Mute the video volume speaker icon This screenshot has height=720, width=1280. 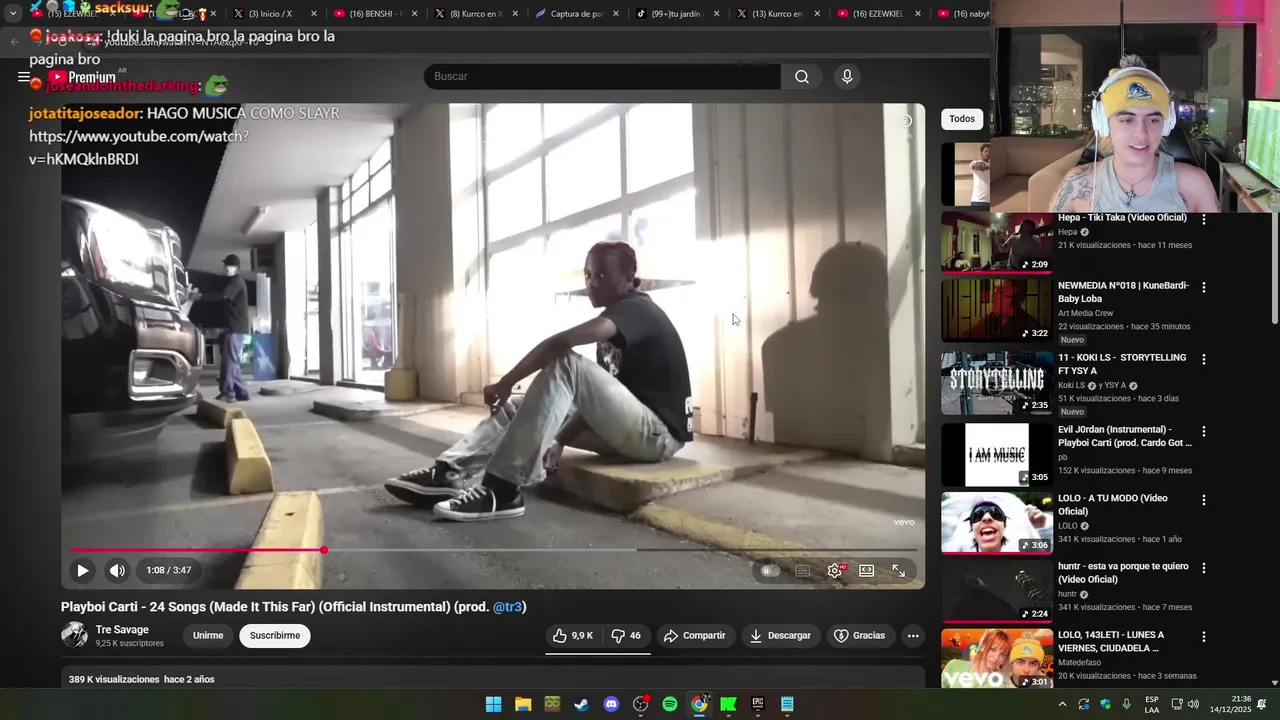point(117,570)
